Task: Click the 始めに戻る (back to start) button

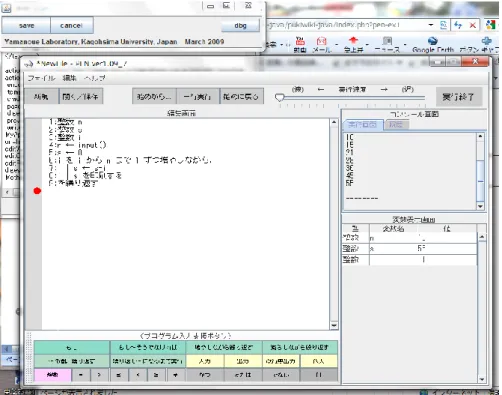Action: pyautogui.click(x=241, y=97)
